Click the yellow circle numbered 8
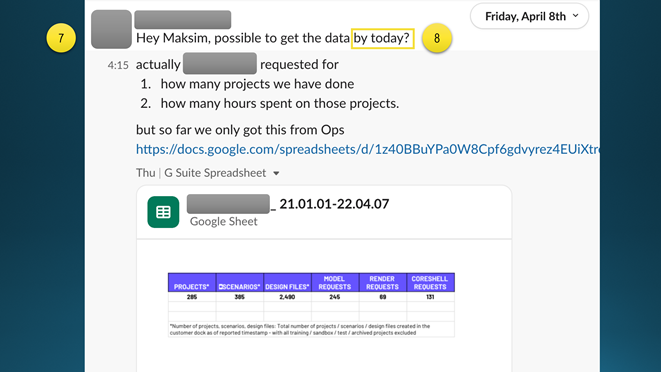 (437, 38)
